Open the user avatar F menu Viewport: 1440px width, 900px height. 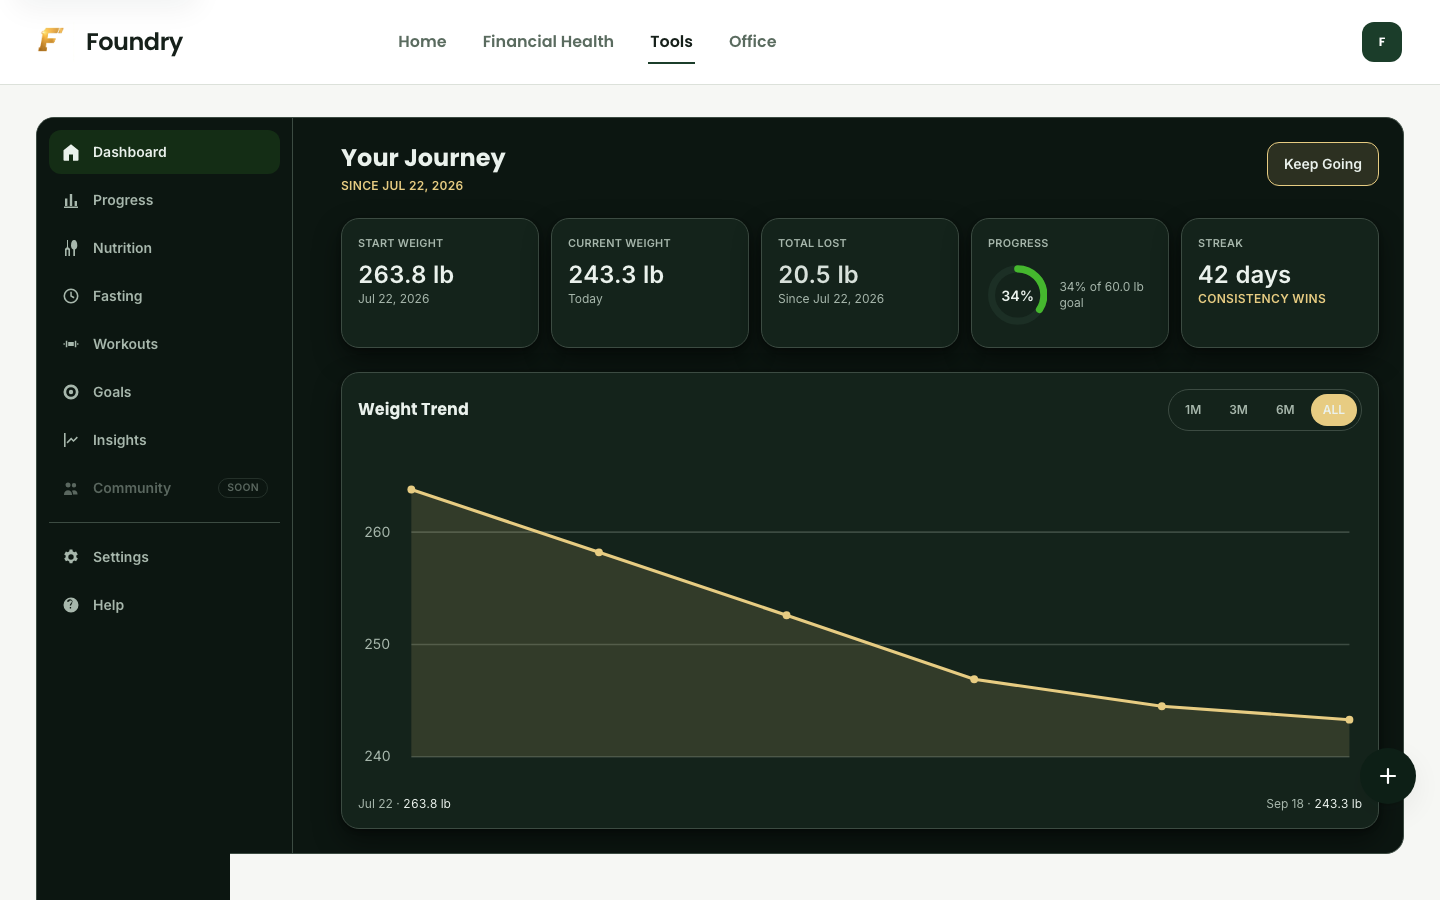pos(1382,42)
